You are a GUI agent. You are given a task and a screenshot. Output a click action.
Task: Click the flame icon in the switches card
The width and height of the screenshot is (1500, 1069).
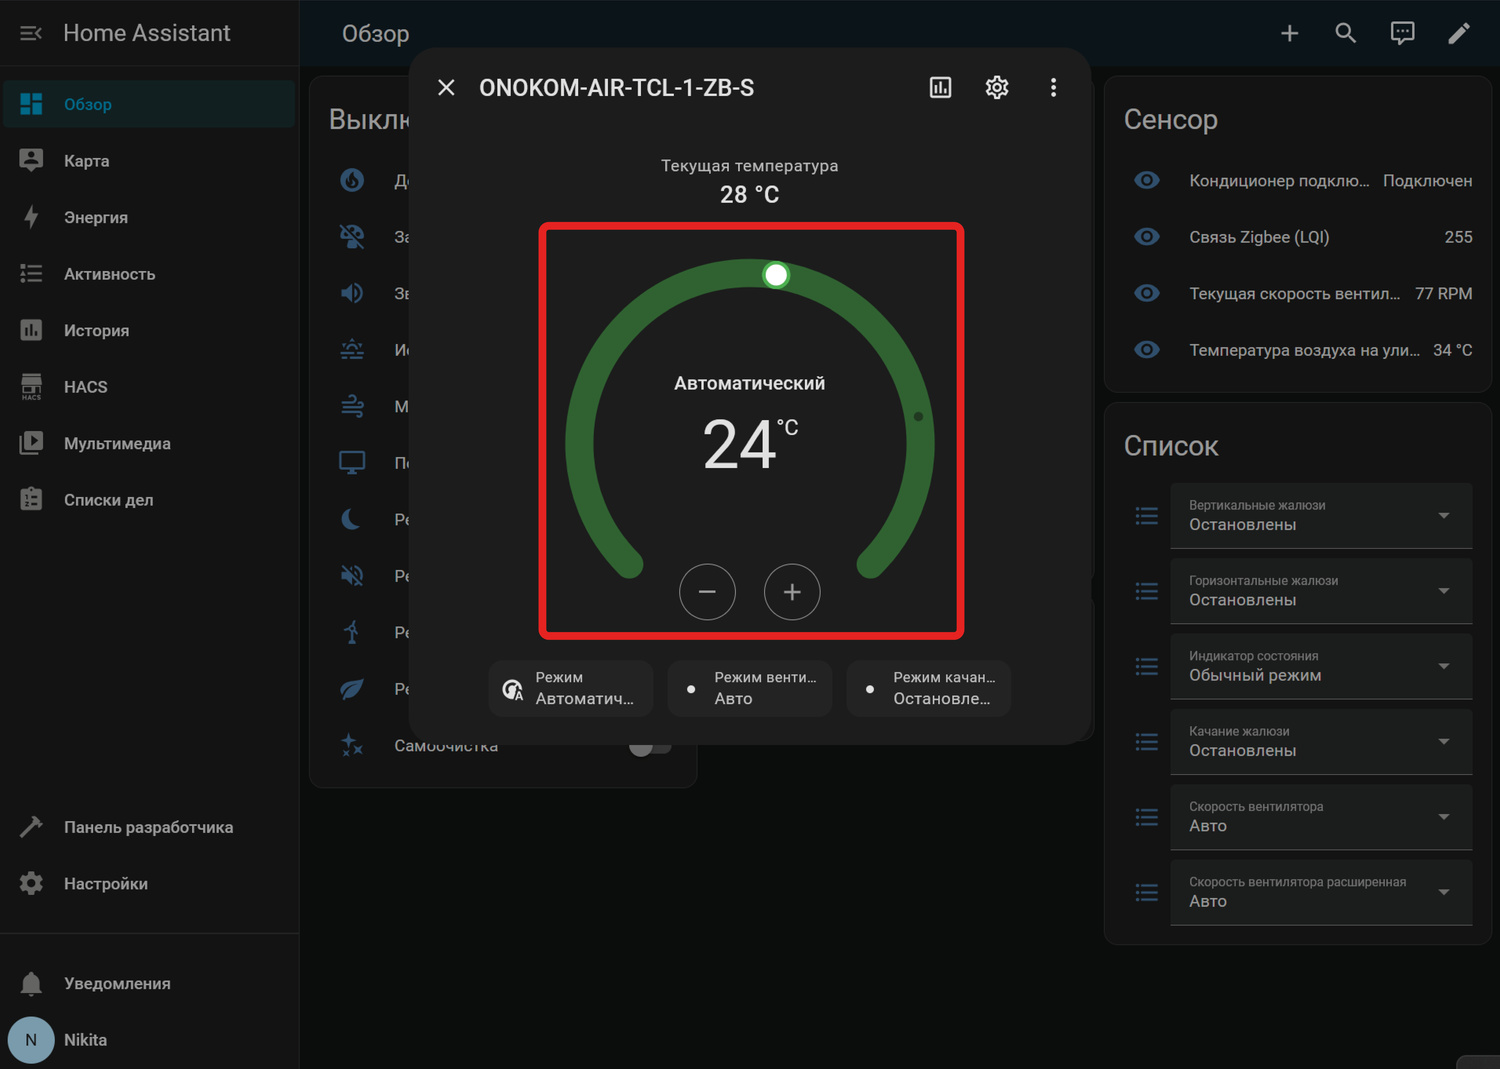pos(352,180)
